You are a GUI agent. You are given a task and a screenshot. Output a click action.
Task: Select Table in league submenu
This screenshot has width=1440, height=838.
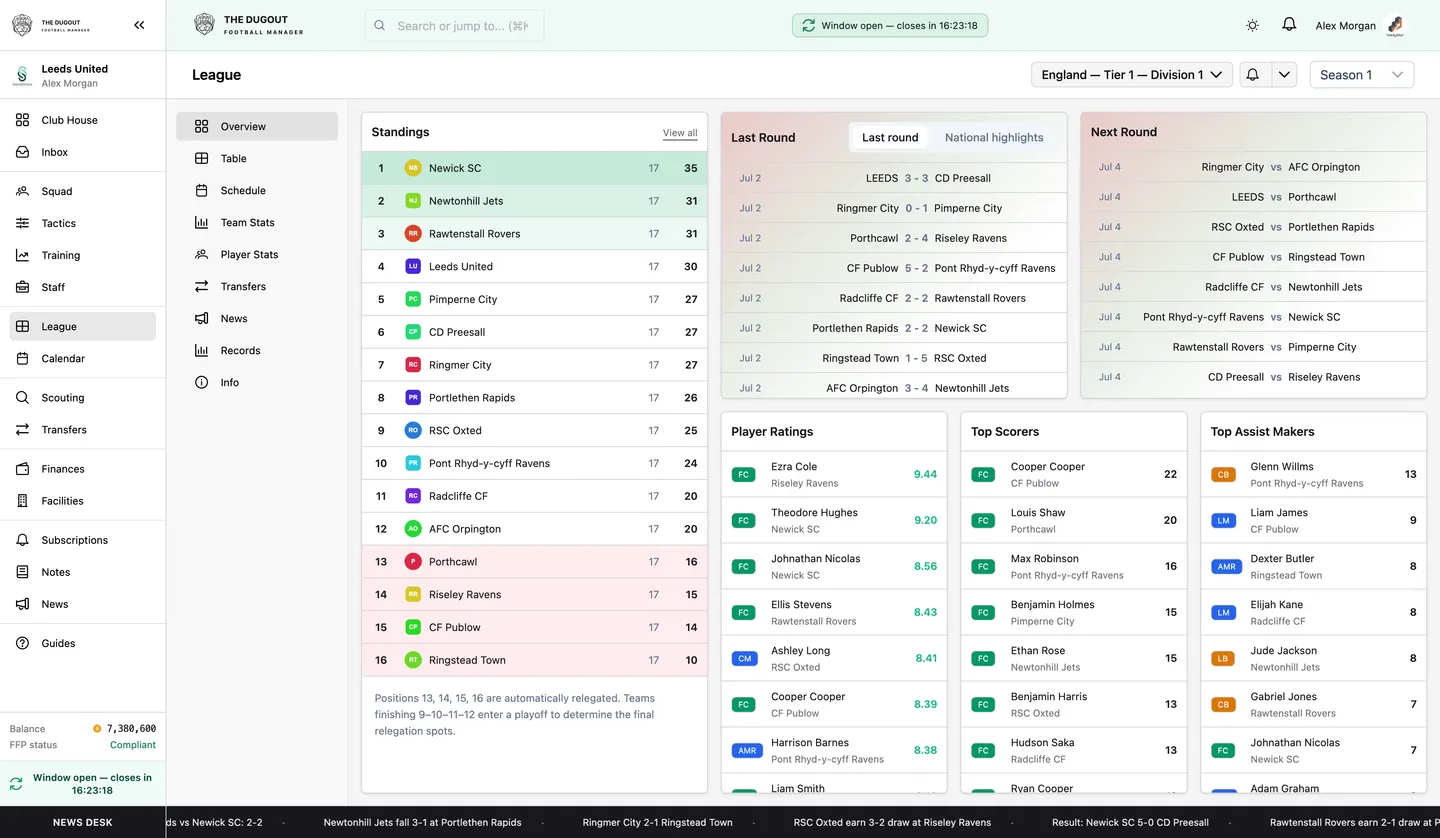tap(257, 158)
